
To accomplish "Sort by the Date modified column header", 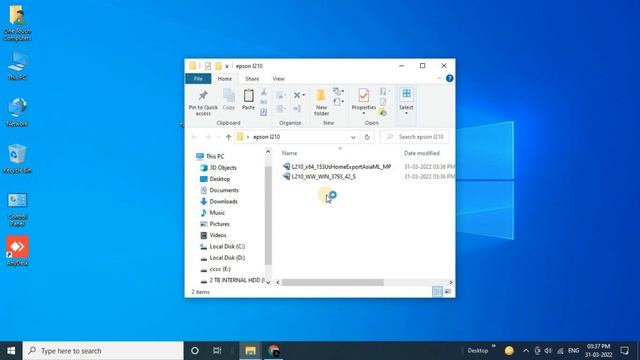I will point(422,153).
